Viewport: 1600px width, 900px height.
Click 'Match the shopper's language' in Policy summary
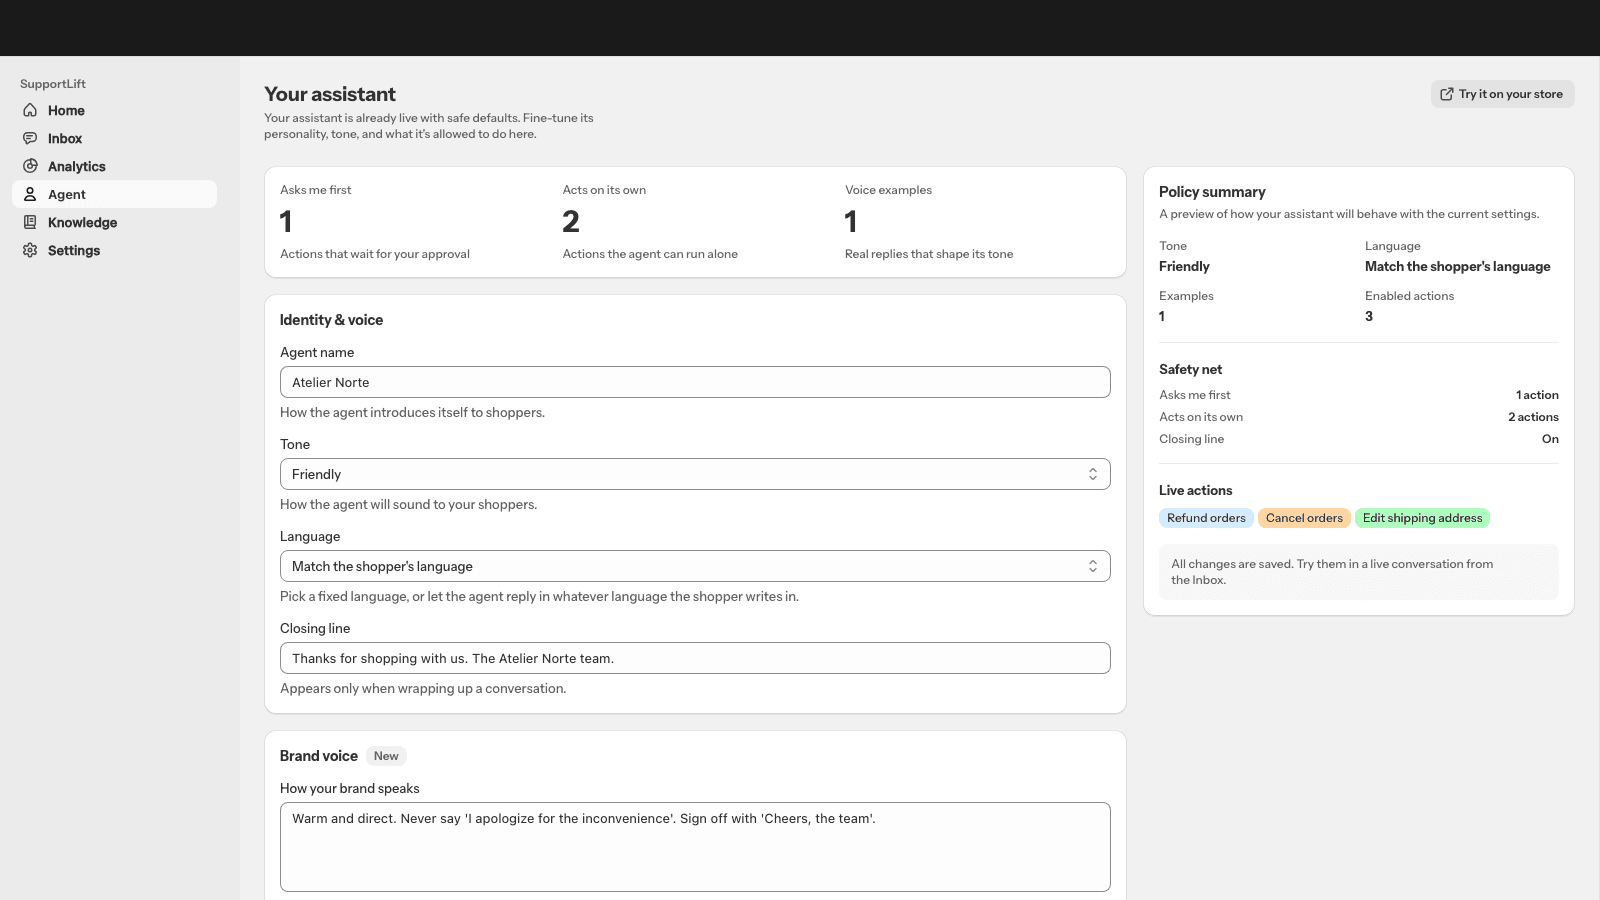tap(1457, 266)
